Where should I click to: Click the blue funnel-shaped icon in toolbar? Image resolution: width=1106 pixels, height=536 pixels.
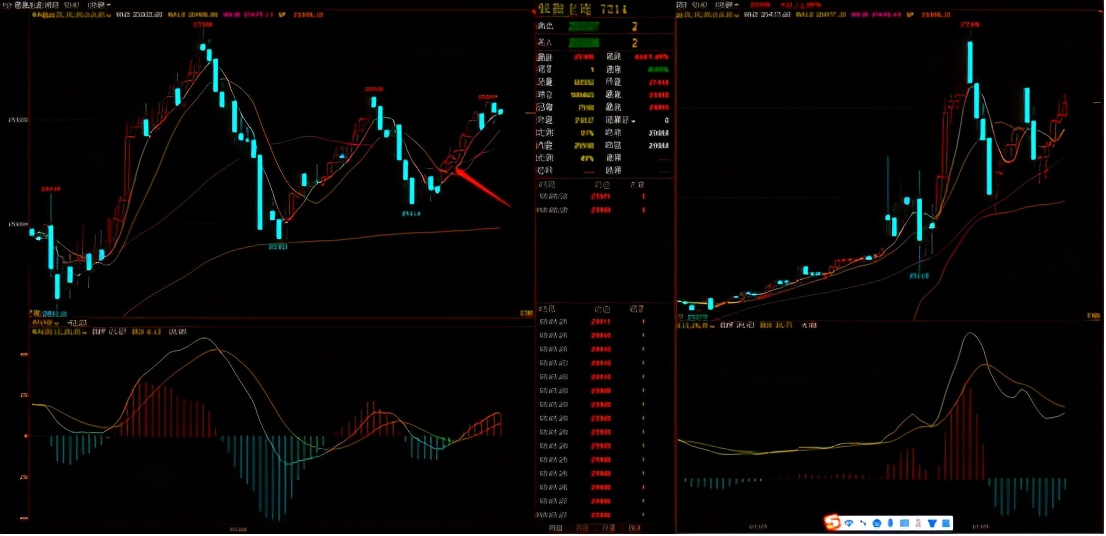point(932,523)
